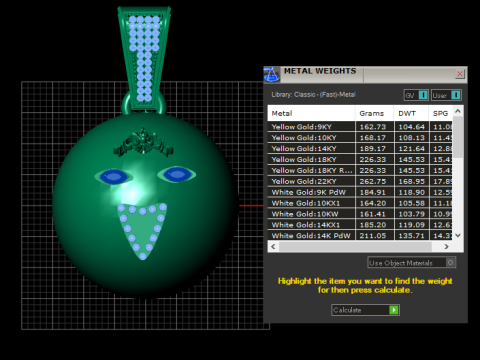Close the Metal Weights panel
This screenshot has height=360, width=480.
coord(460,74)
